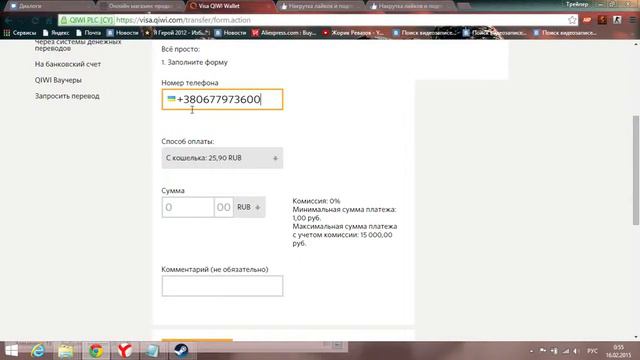Open the Новости bookmark next to Почта

tap(123, 33)
